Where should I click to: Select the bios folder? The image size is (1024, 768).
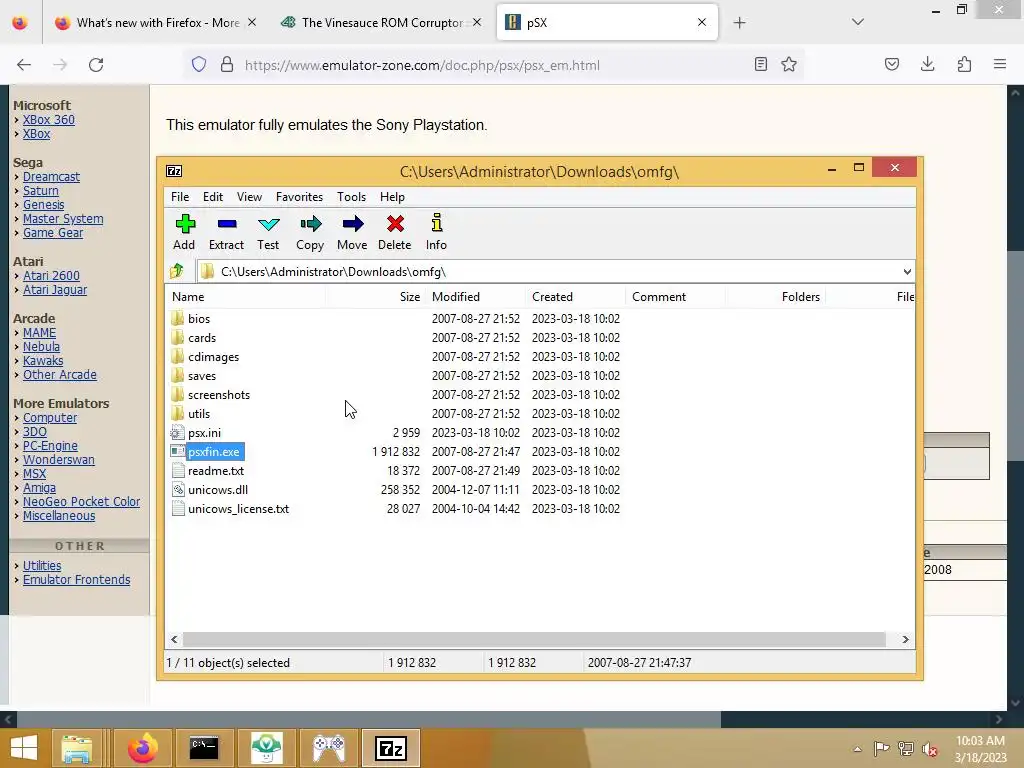[x=199, y=319]
